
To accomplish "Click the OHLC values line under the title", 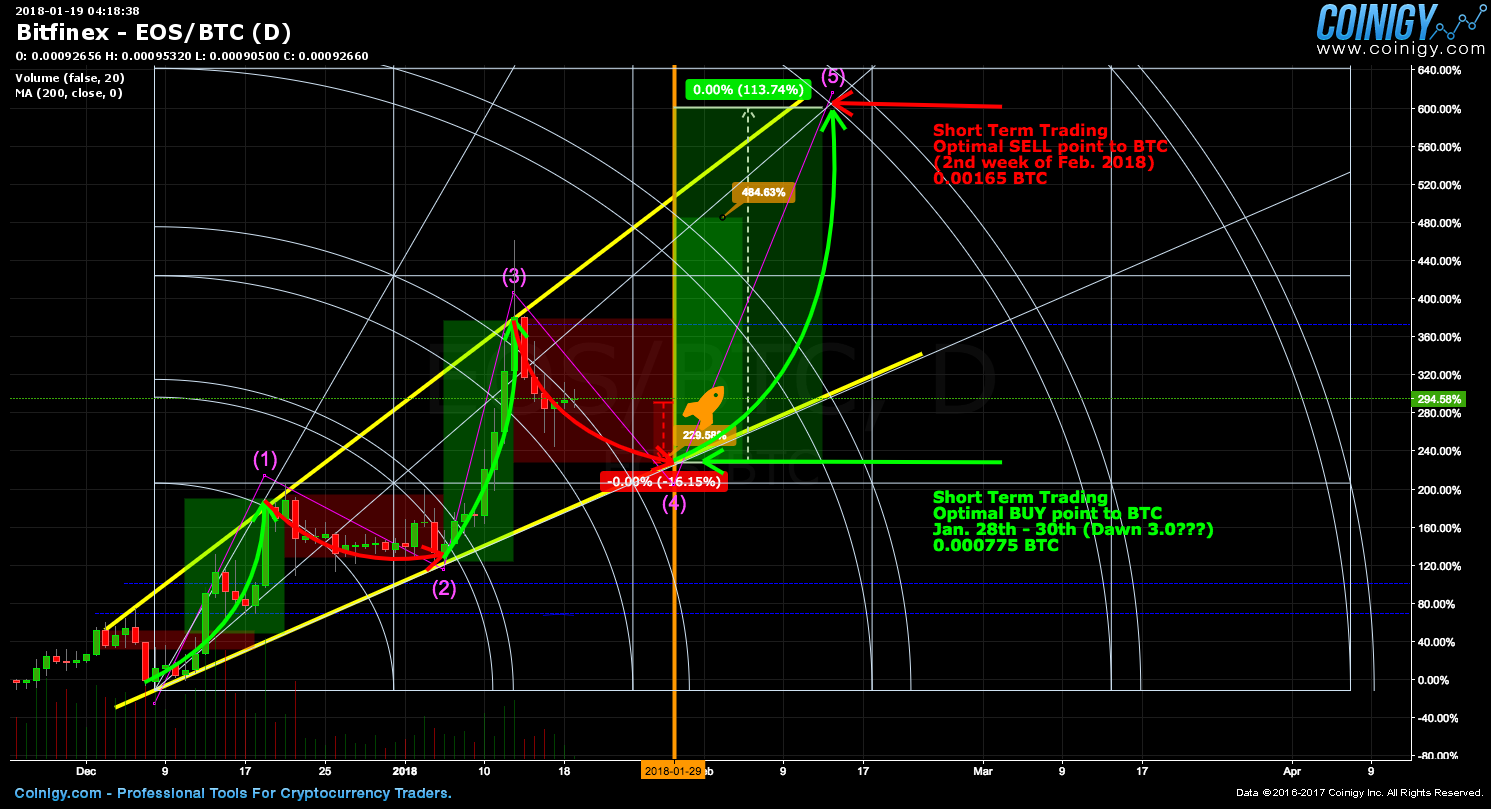I will (192, 56).
